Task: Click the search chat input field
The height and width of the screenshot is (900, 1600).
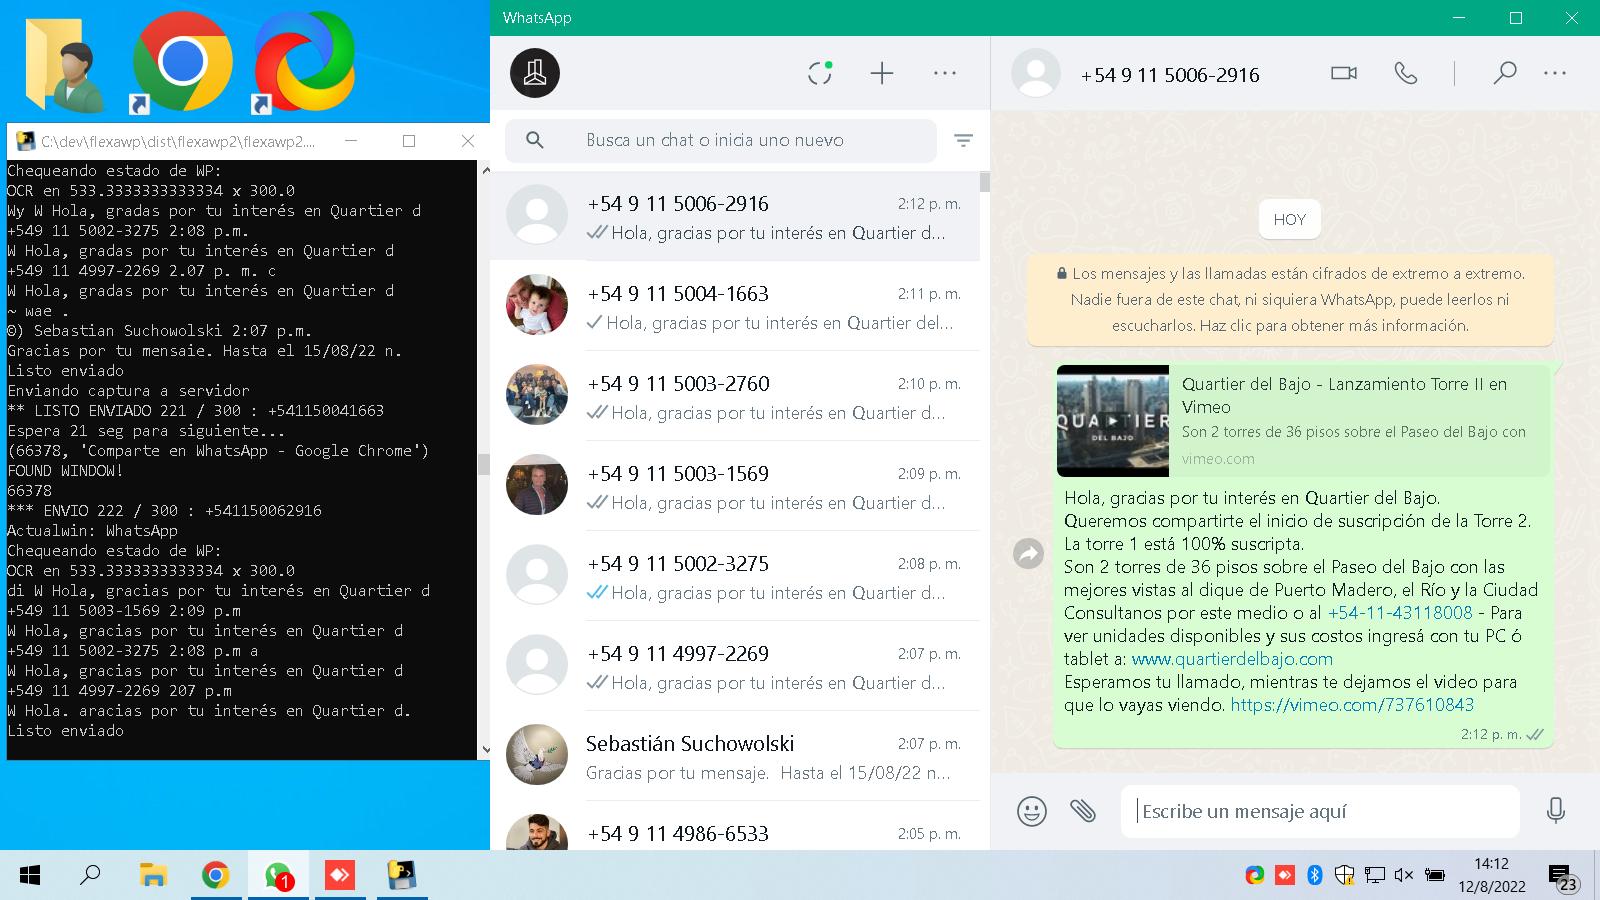Action: click(721, 140)
